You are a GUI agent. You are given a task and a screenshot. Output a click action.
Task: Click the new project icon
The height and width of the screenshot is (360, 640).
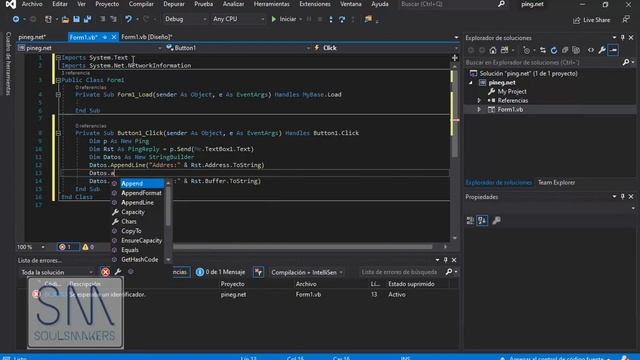[x=48, y=19]
